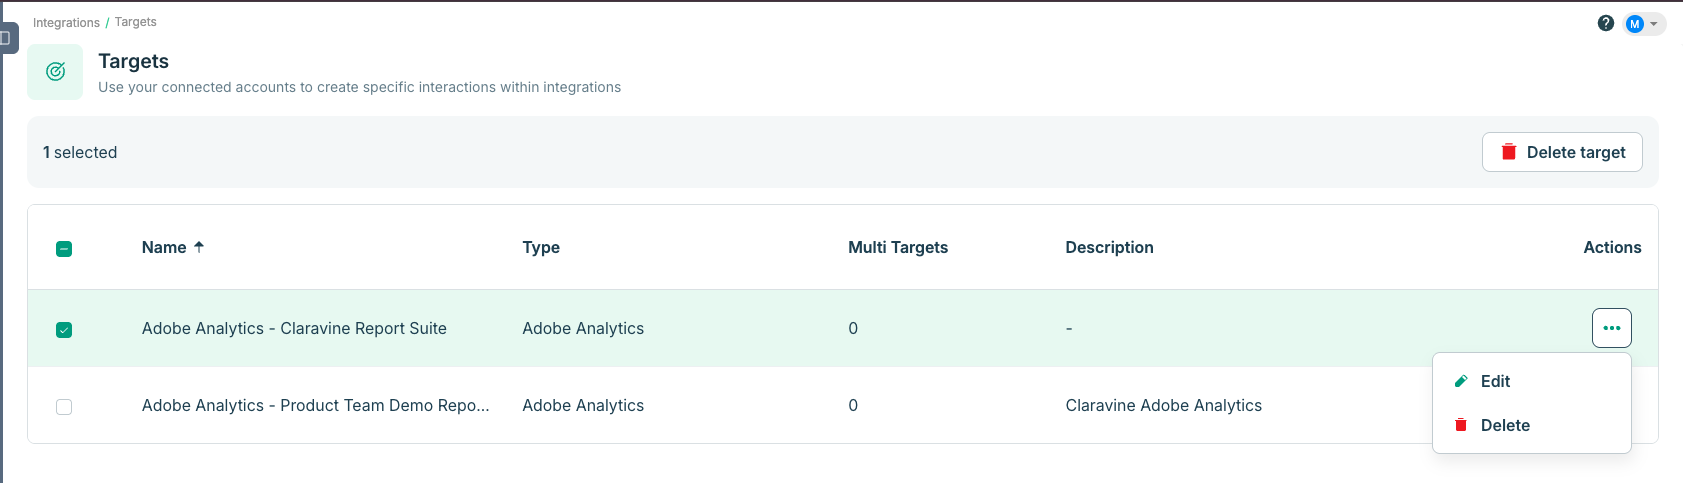Open the help question mark icon
Screen dimensions: 1683x483
click(1606, 23)
